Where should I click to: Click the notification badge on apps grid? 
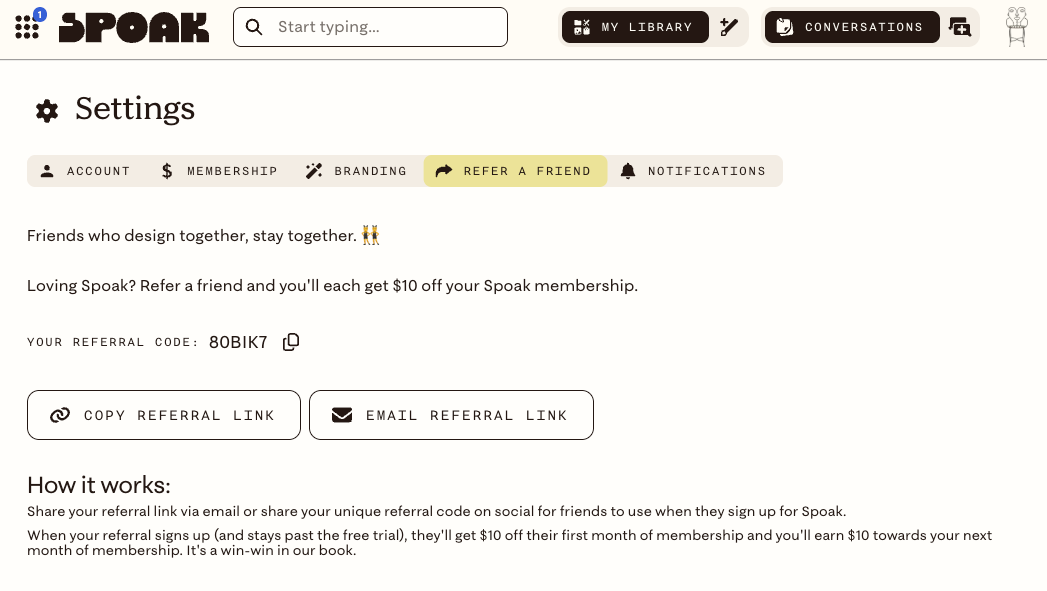click(40, 14)
